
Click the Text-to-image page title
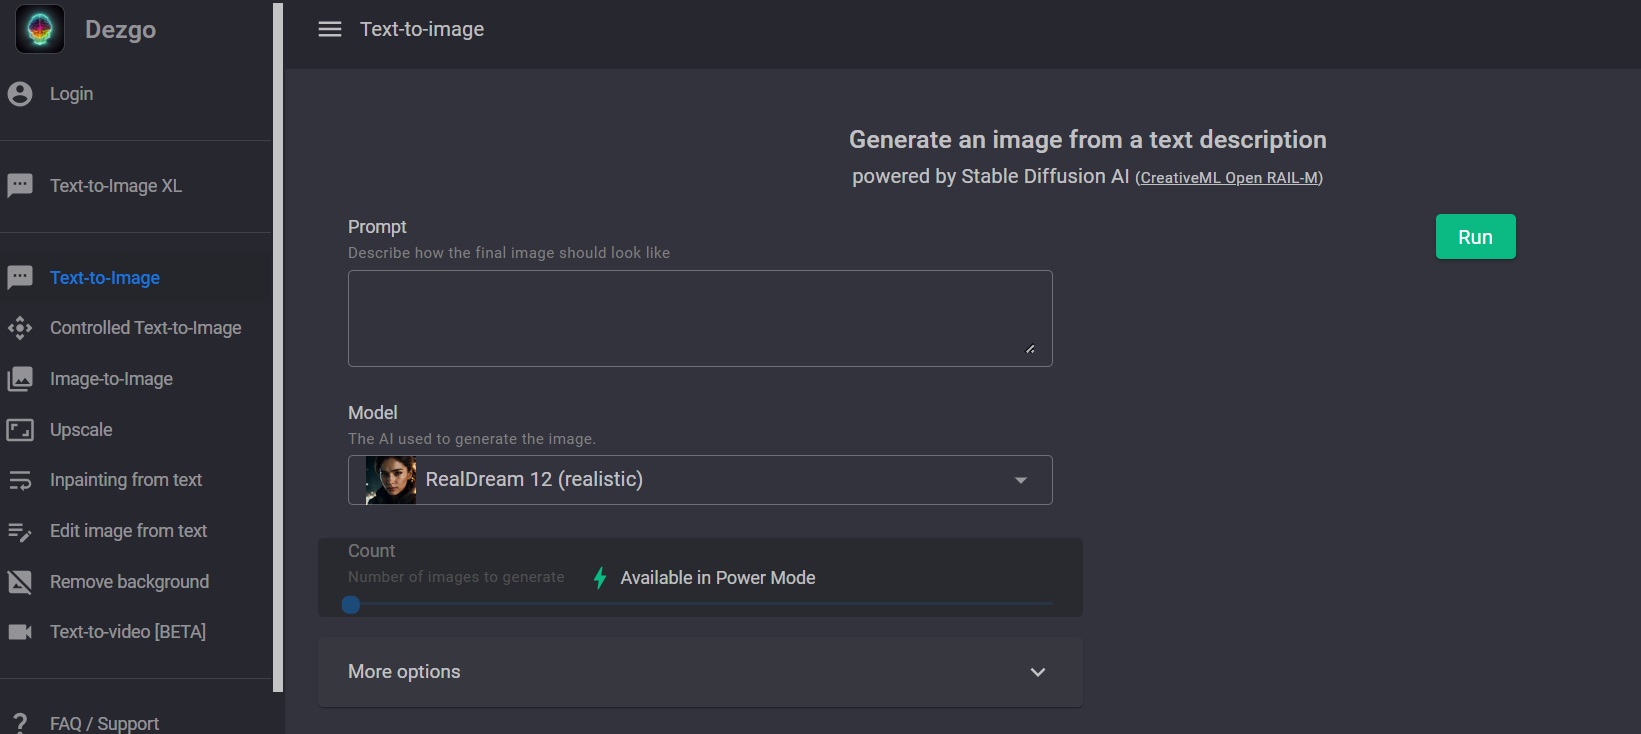coord(422,29)
